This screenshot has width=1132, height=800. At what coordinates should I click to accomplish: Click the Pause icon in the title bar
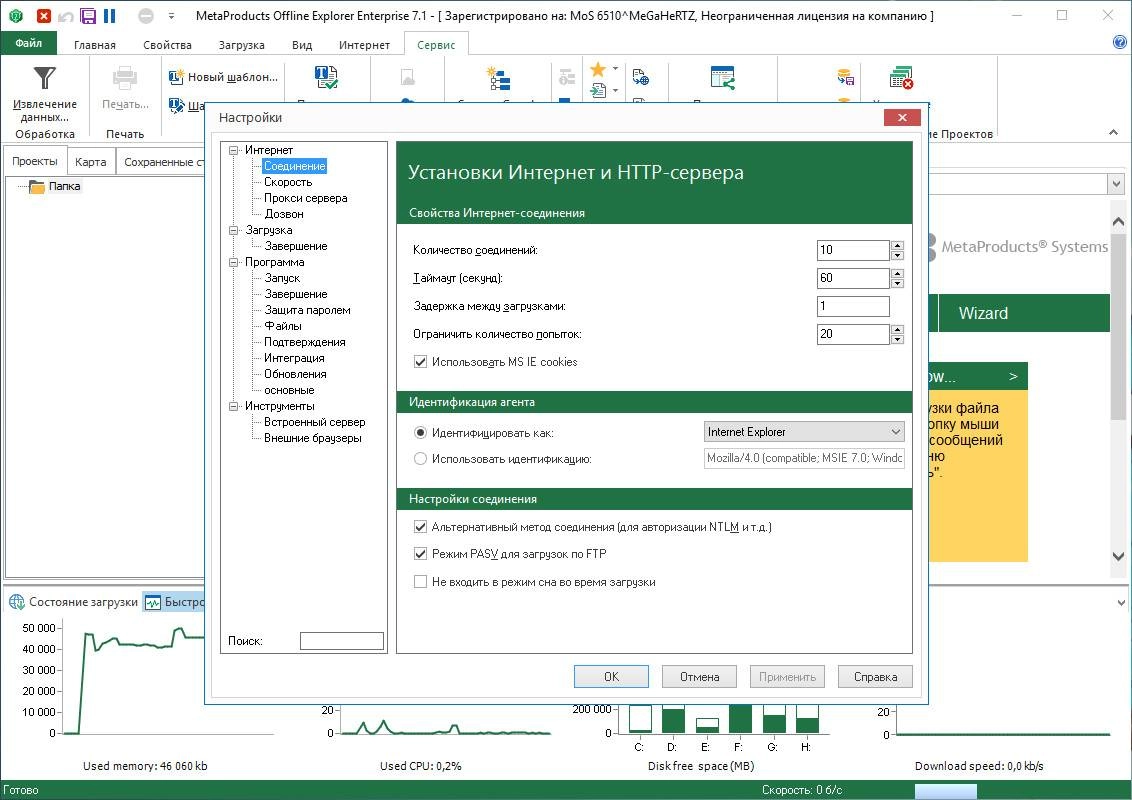pyautogui.click(x=110, y=15)
